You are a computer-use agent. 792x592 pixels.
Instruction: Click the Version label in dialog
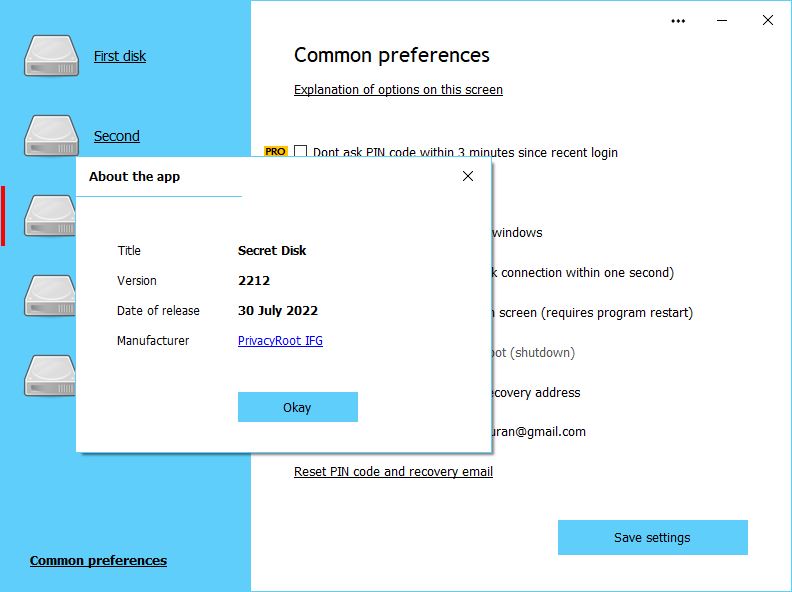(x=137, y=281)
